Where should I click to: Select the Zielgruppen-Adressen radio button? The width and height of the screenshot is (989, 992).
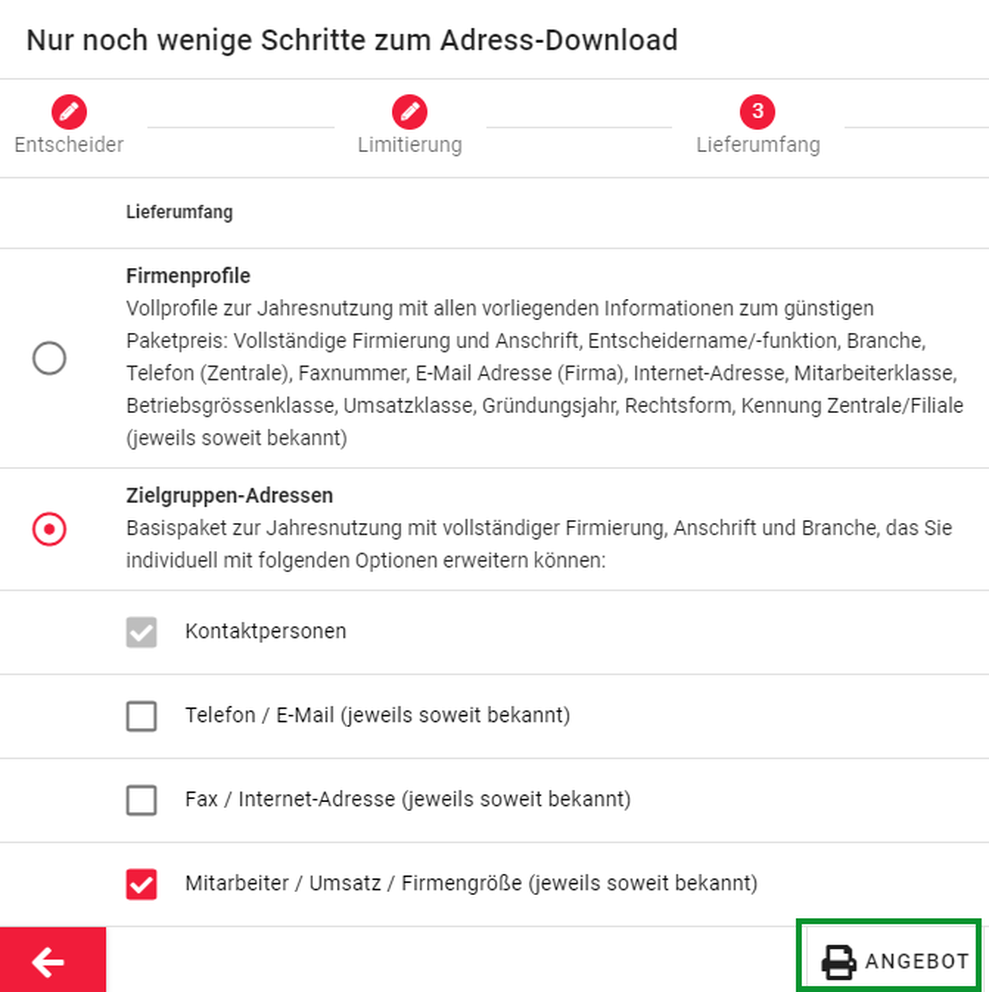49,529
